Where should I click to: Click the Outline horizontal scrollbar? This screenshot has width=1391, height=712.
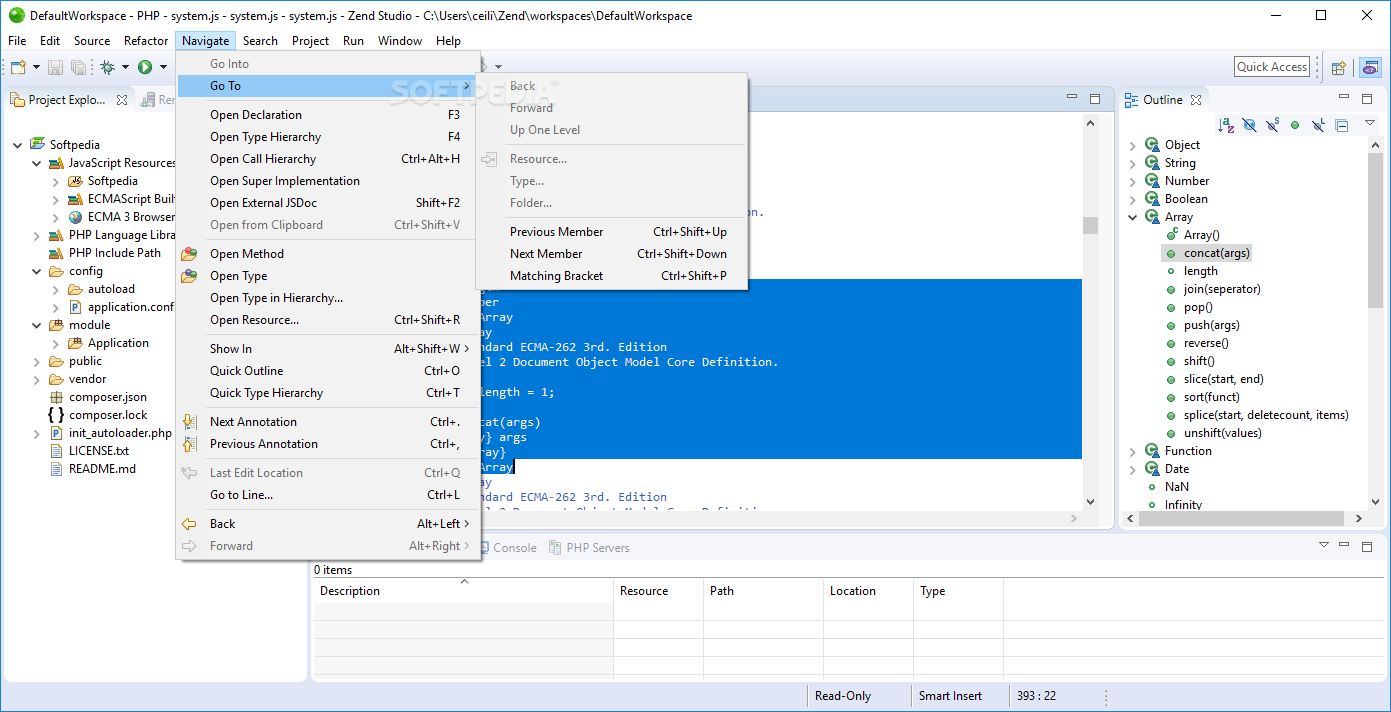[1239, 518]
